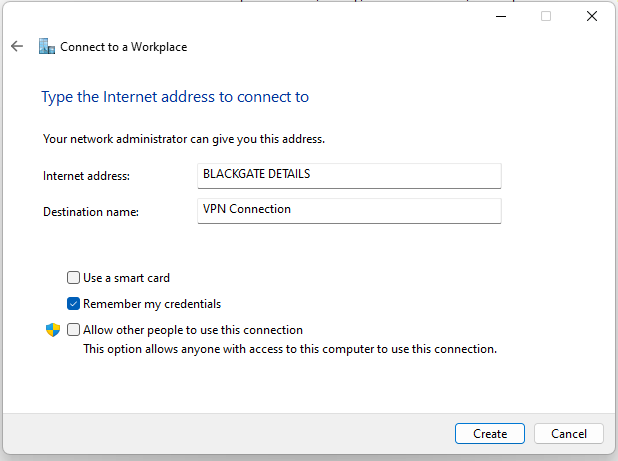Screen dimensions: 618x461
Task: Click the Use a smart card label text
Action: (x=127, y=278)
